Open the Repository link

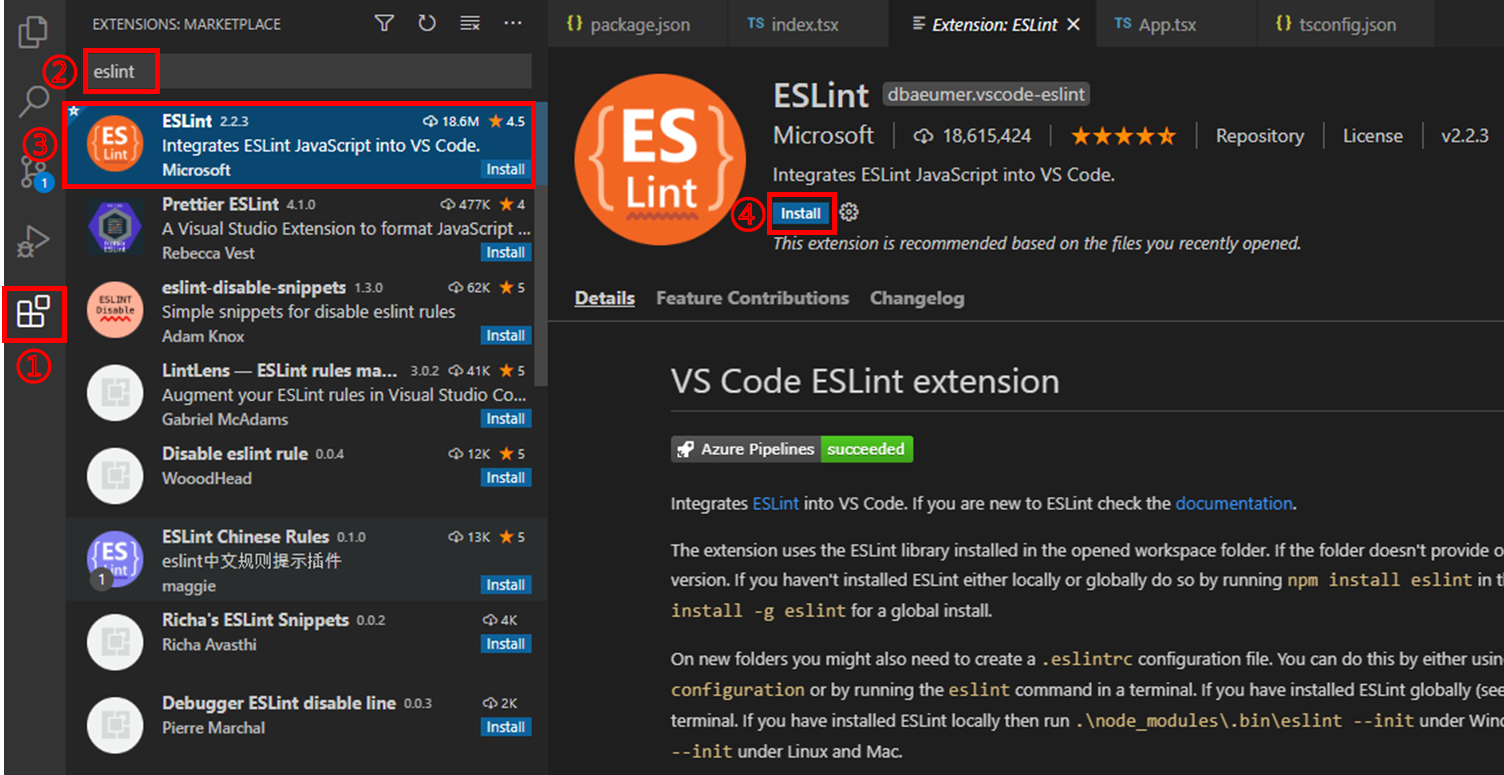click(1259, 136)
